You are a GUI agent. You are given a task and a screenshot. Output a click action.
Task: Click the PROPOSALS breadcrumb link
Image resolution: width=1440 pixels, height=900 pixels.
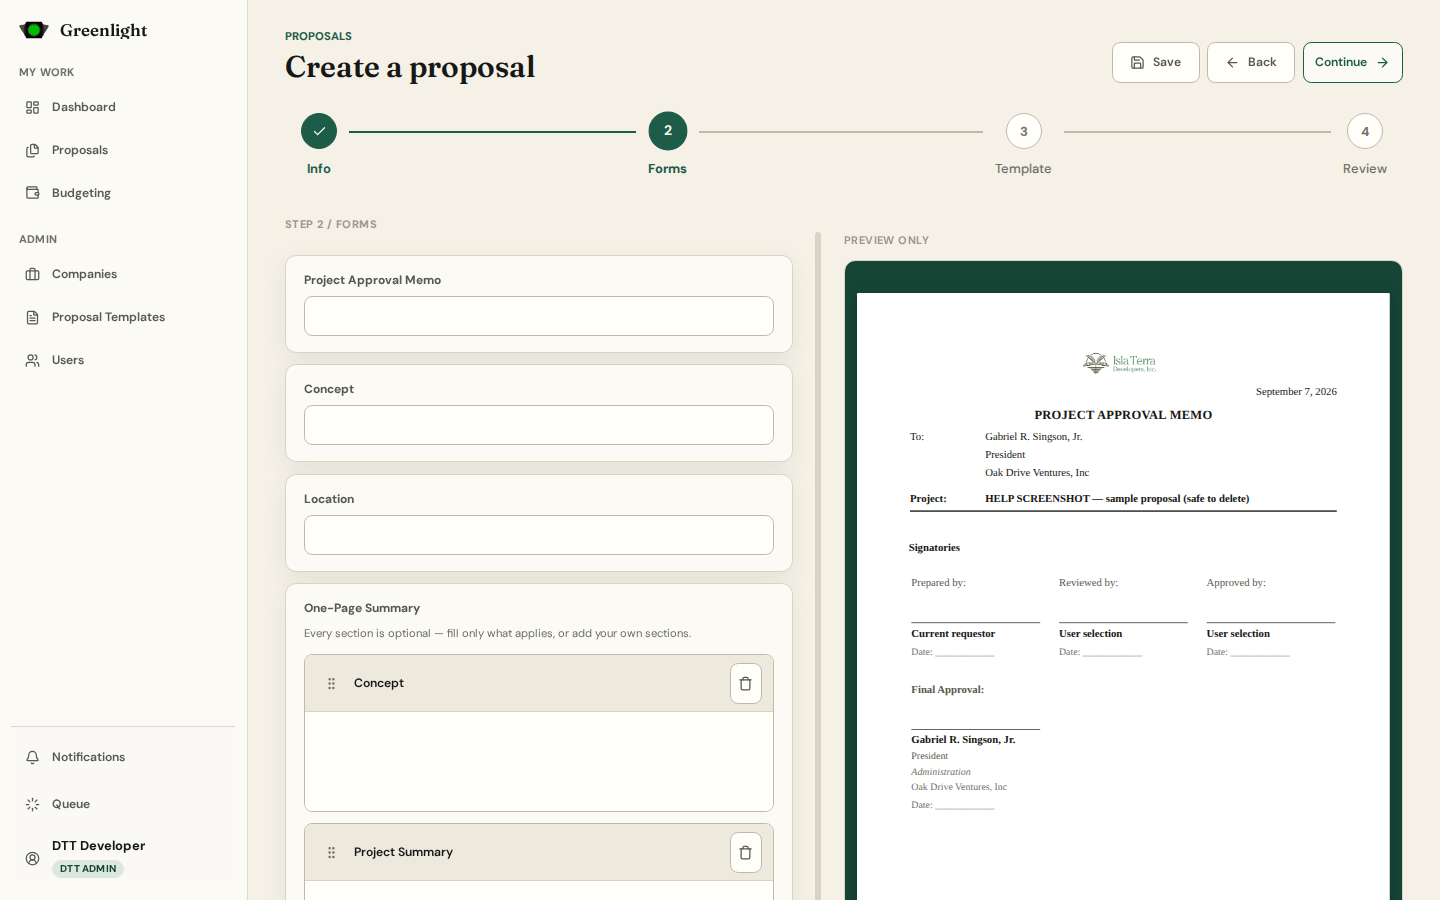click(x=318, y=36)
